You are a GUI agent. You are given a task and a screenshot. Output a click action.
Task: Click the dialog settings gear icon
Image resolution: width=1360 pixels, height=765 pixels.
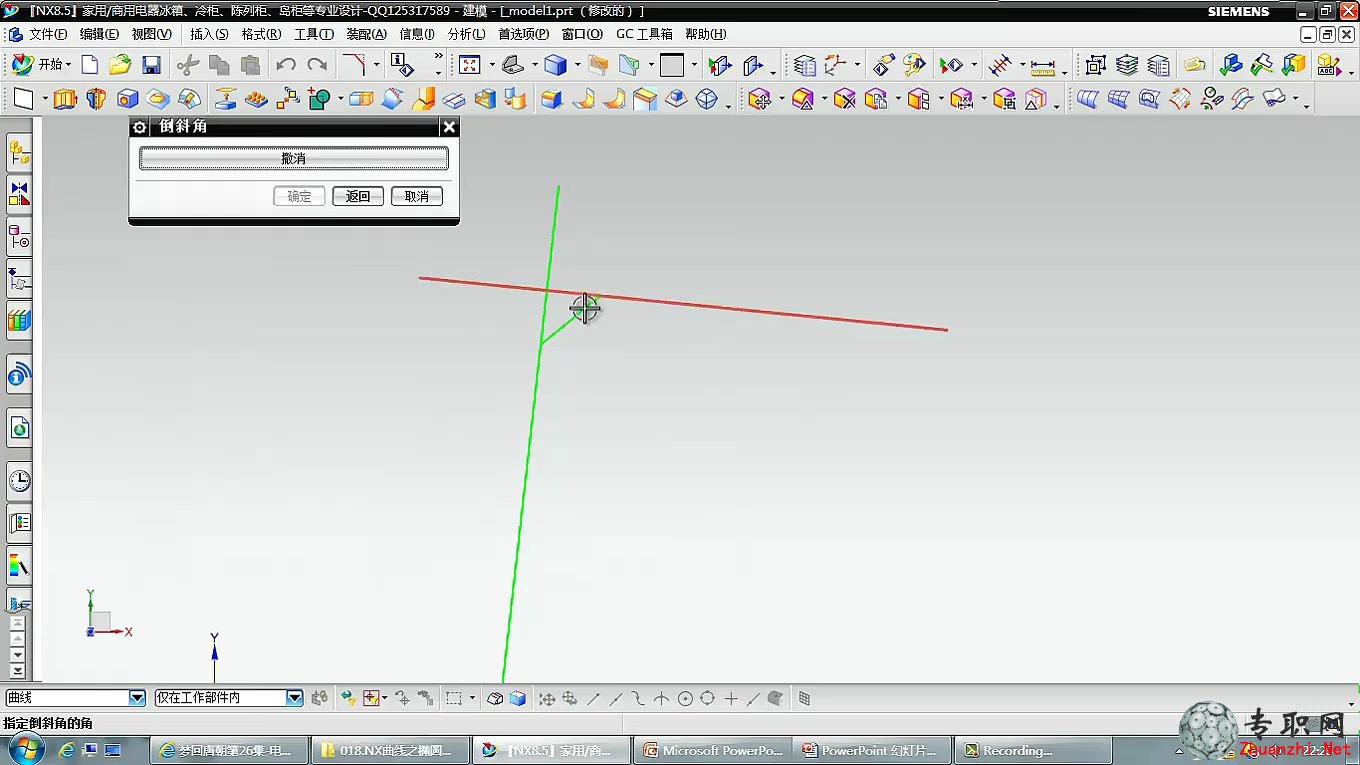coord(140,127)
